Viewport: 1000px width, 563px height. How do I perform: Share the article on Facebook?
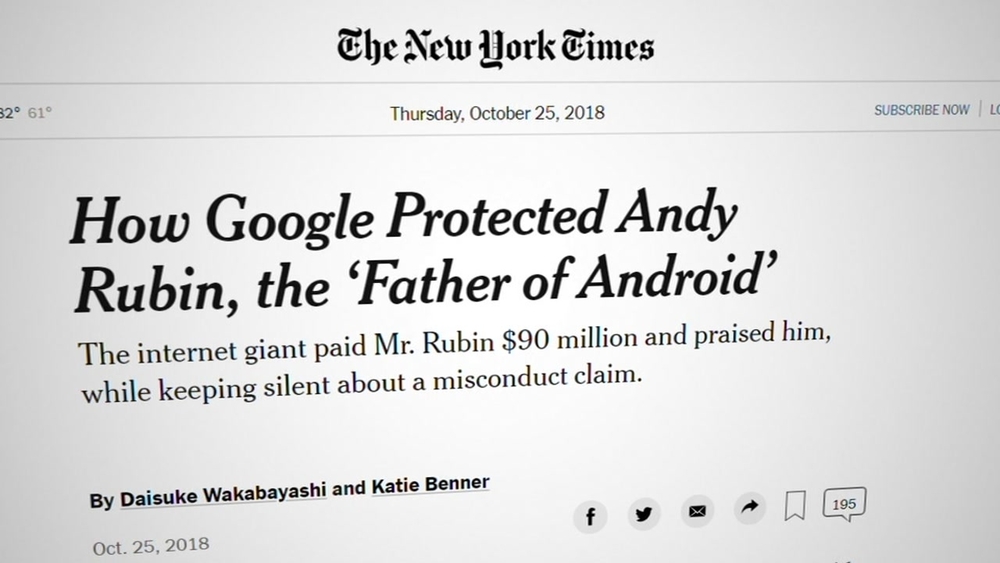(x=591, y=516)
